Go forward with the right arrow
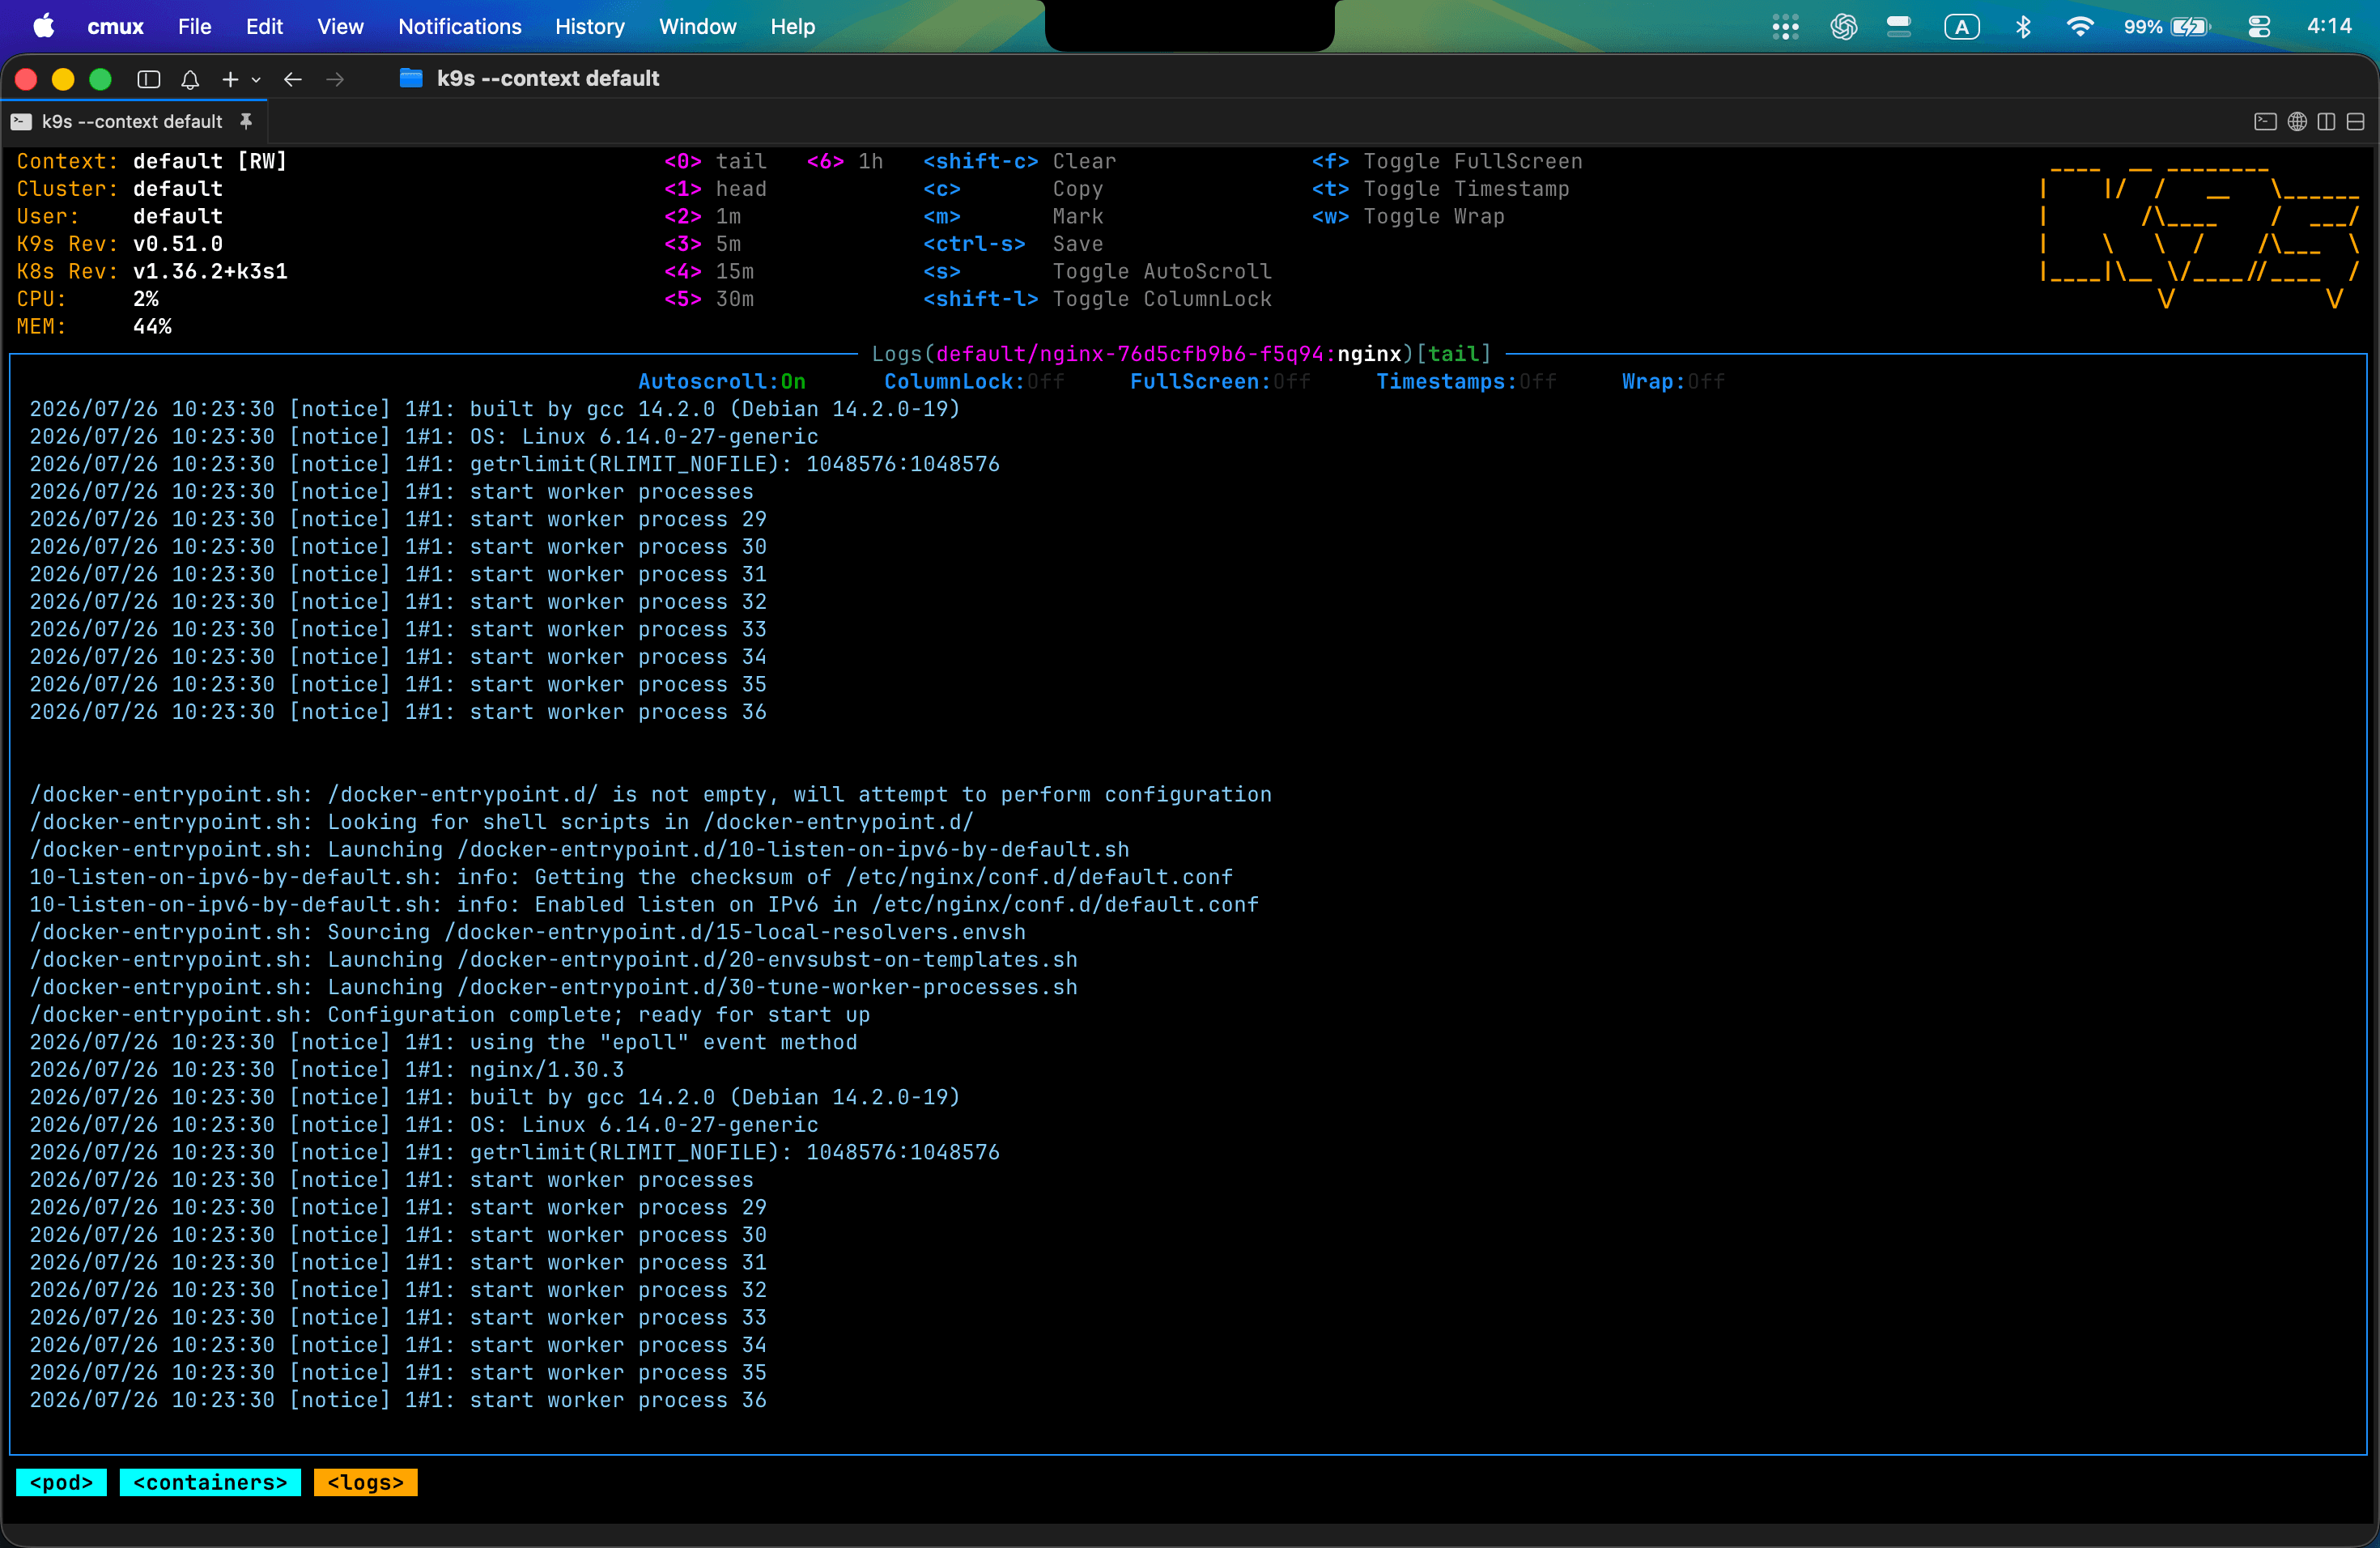Screen dimensions: 2380x1548 click(x=335, y=79)
